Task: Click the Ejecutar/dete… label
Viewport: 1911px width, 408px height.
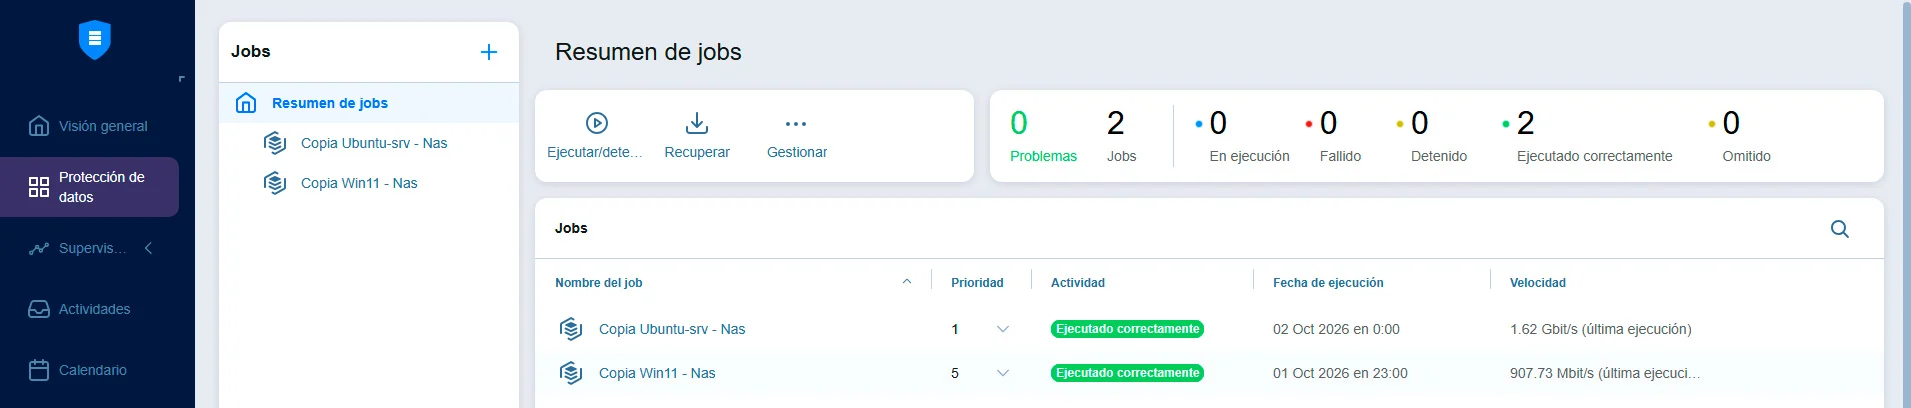Action: point(595,152)
